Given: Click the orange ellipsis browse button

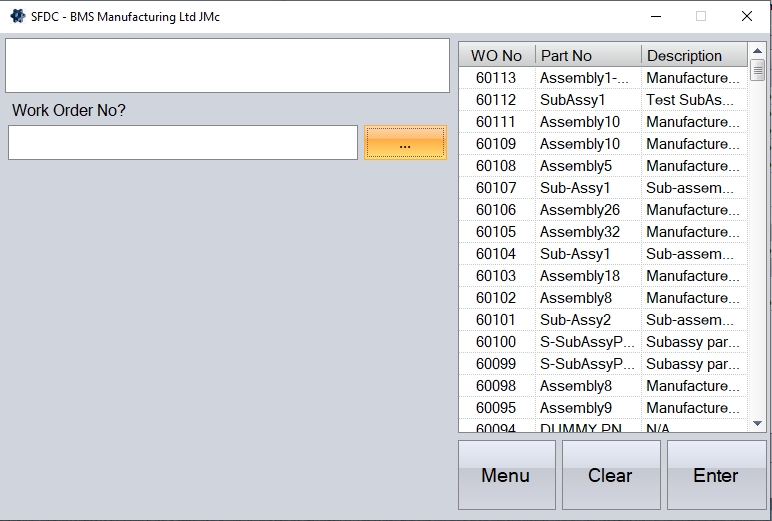Looking at the screenshot, I should 405,143.
